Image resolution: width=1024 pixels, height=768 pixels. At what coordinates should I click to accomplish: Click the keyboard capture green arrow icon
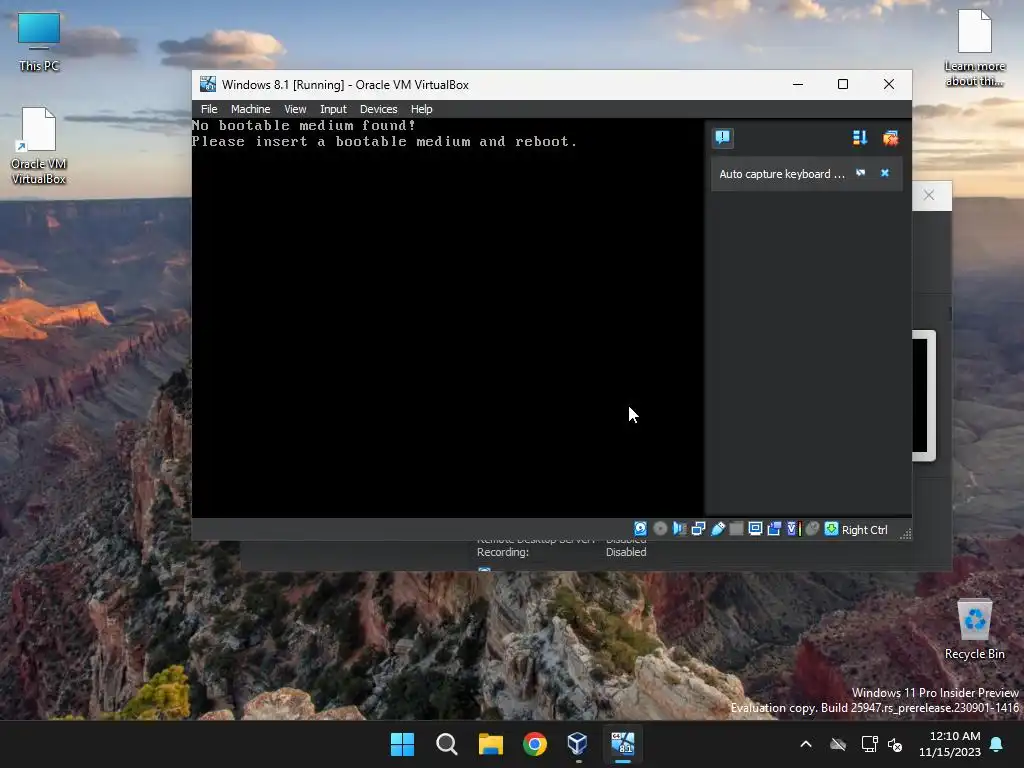831,529
